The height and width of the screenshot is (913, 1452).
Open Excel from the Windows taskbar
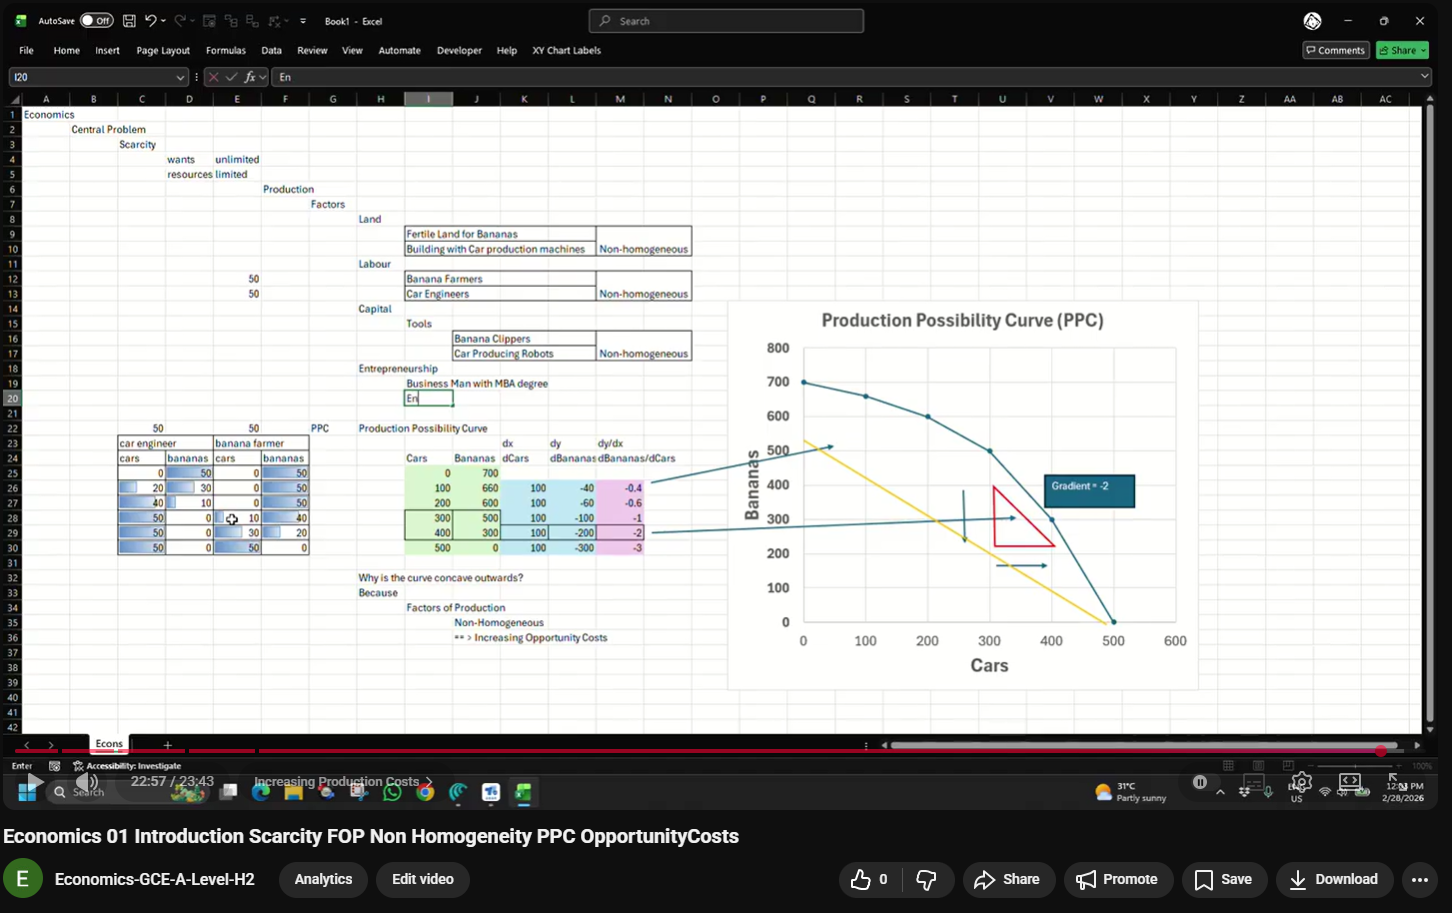523,791
